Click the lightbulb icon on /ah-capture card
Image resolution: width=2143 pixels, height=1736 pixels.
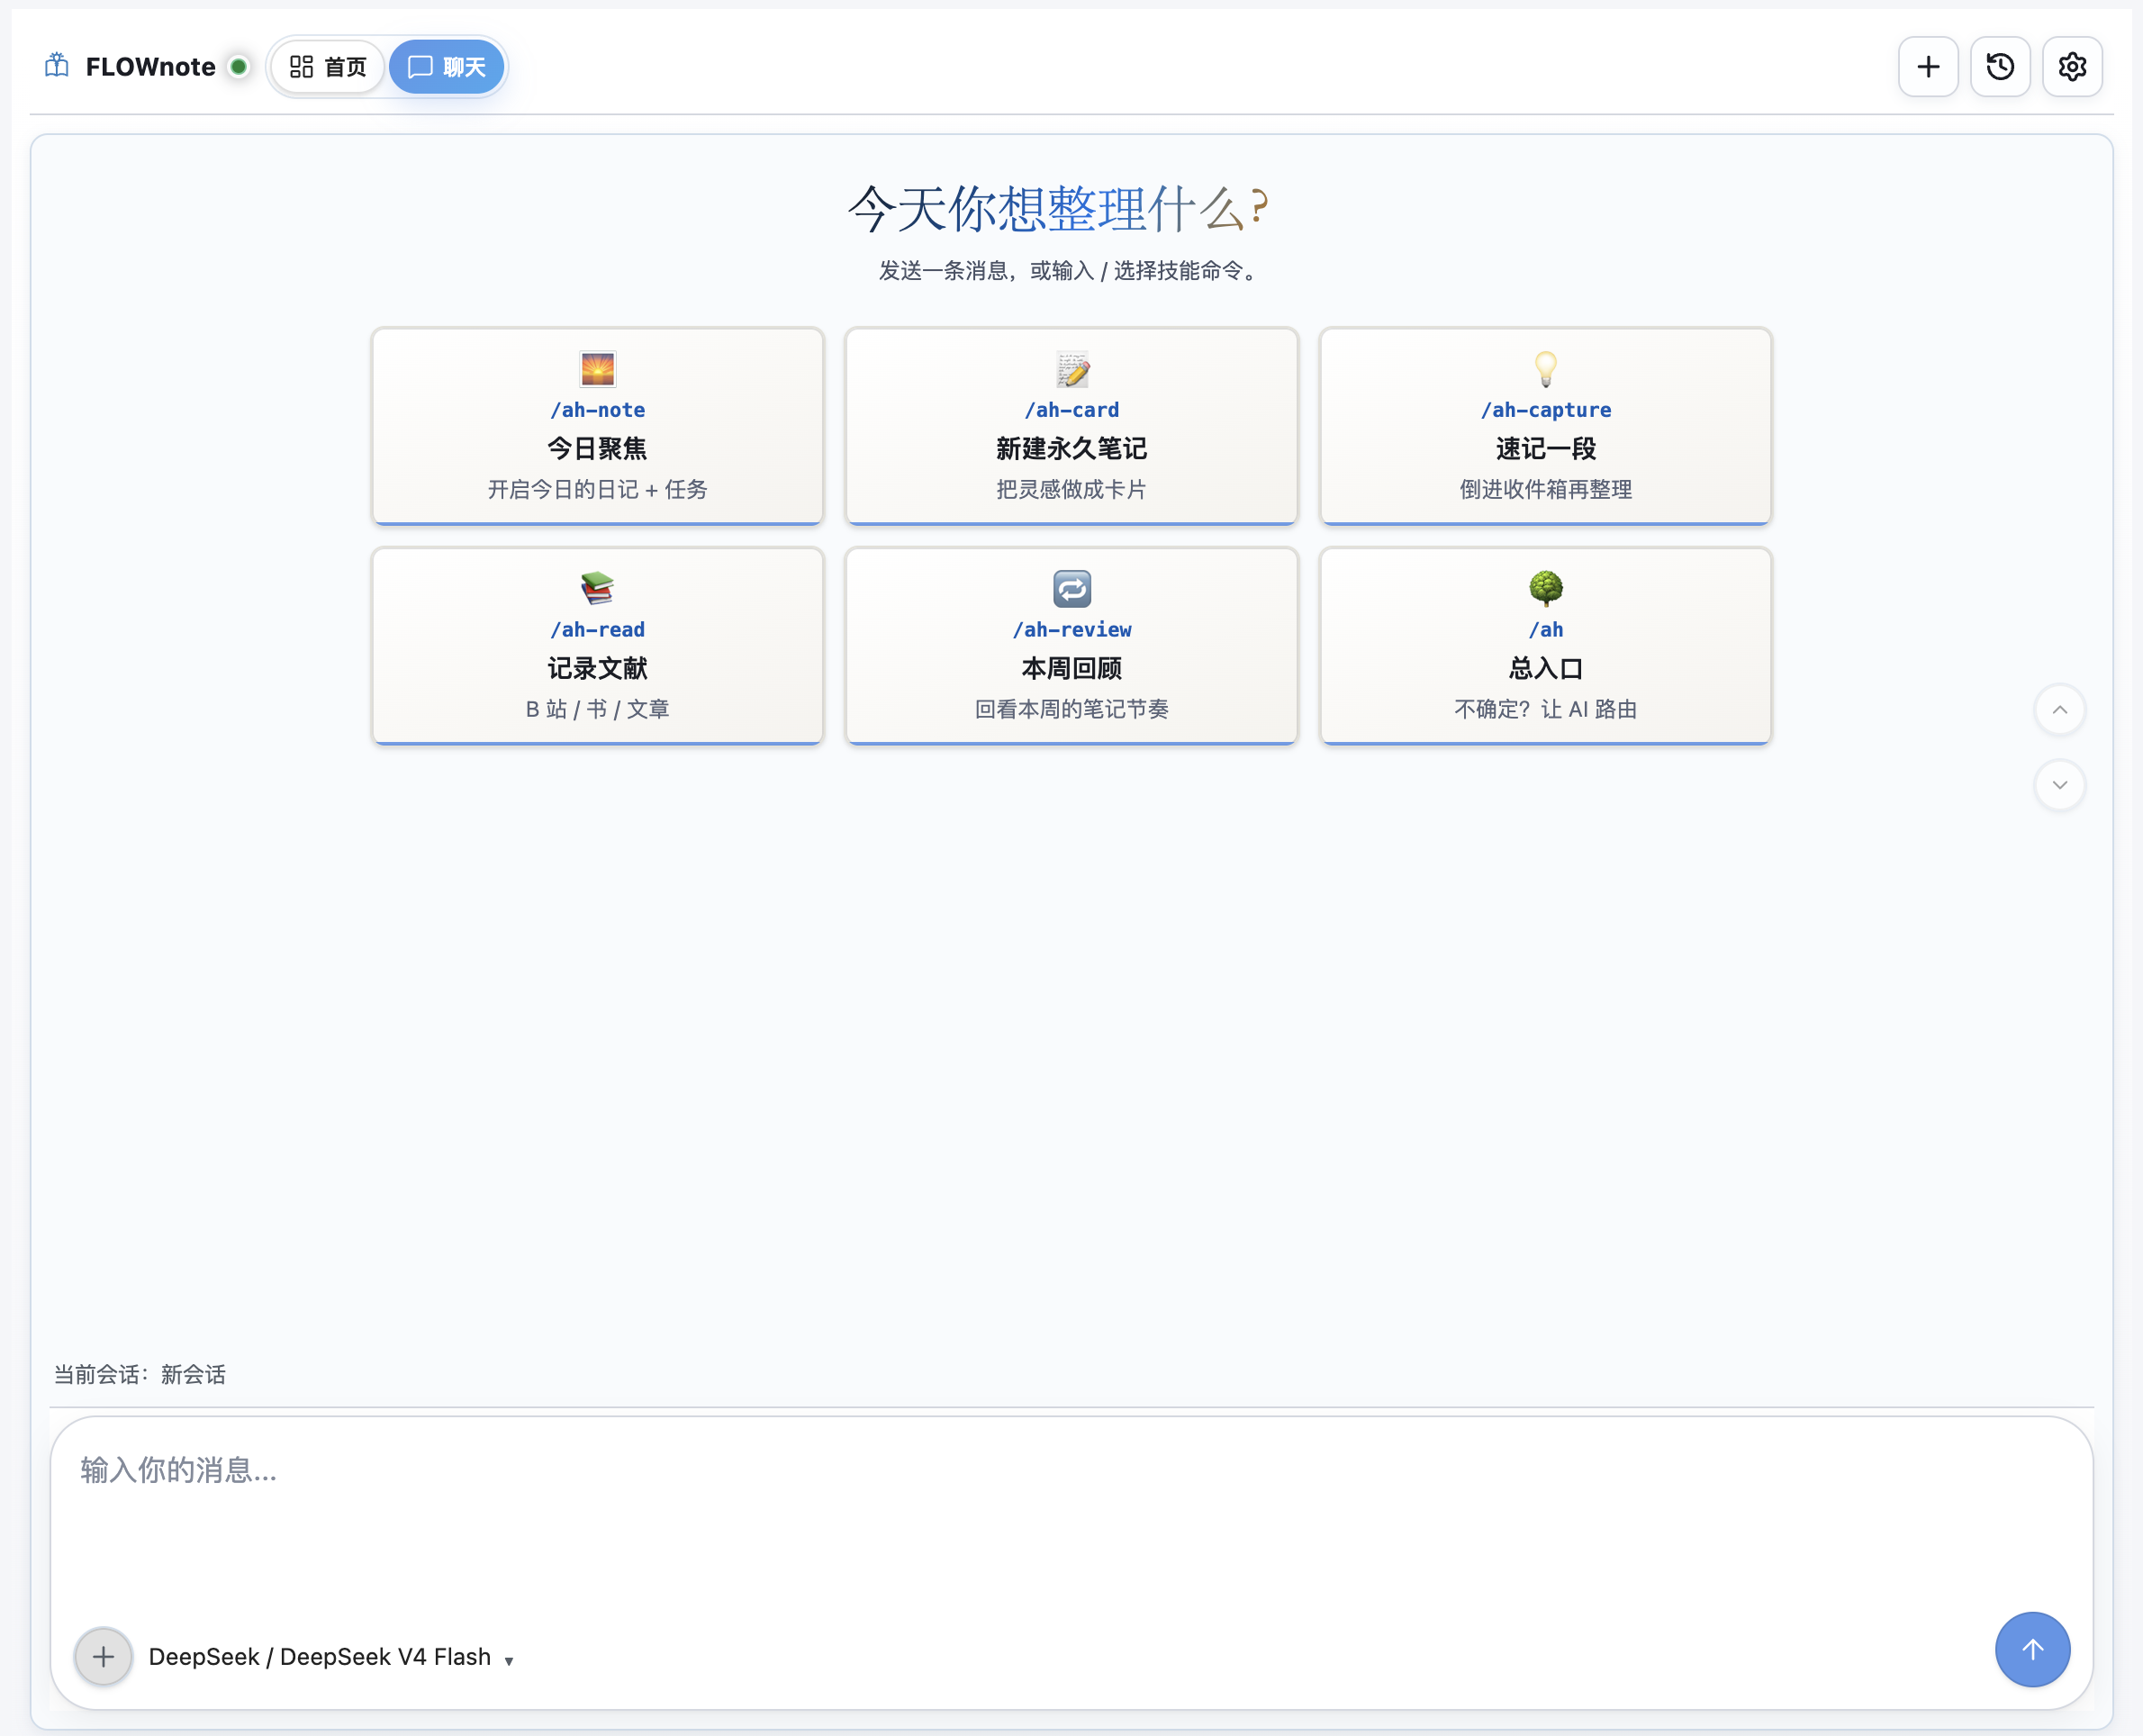pos(1546,369)
